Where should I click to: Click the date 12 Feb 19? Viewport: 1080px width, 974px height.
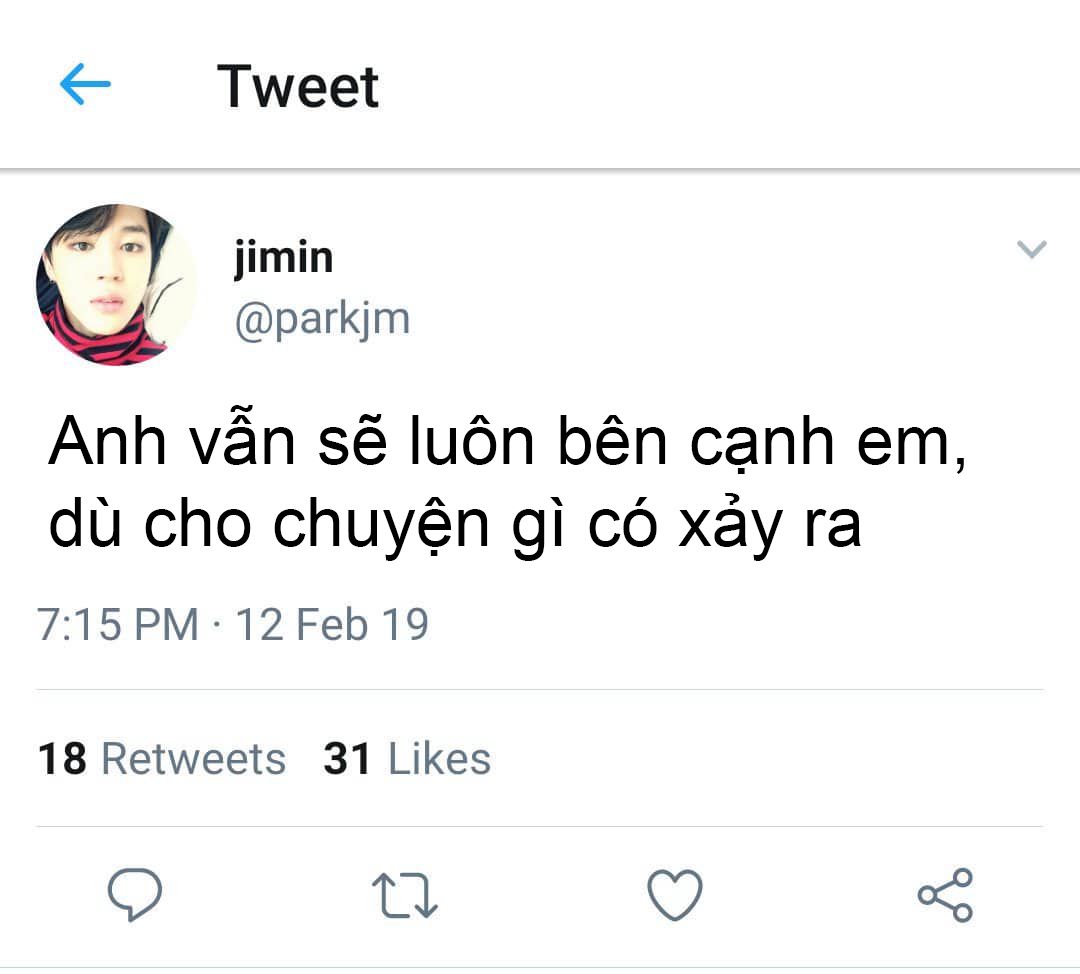[331, 625]
